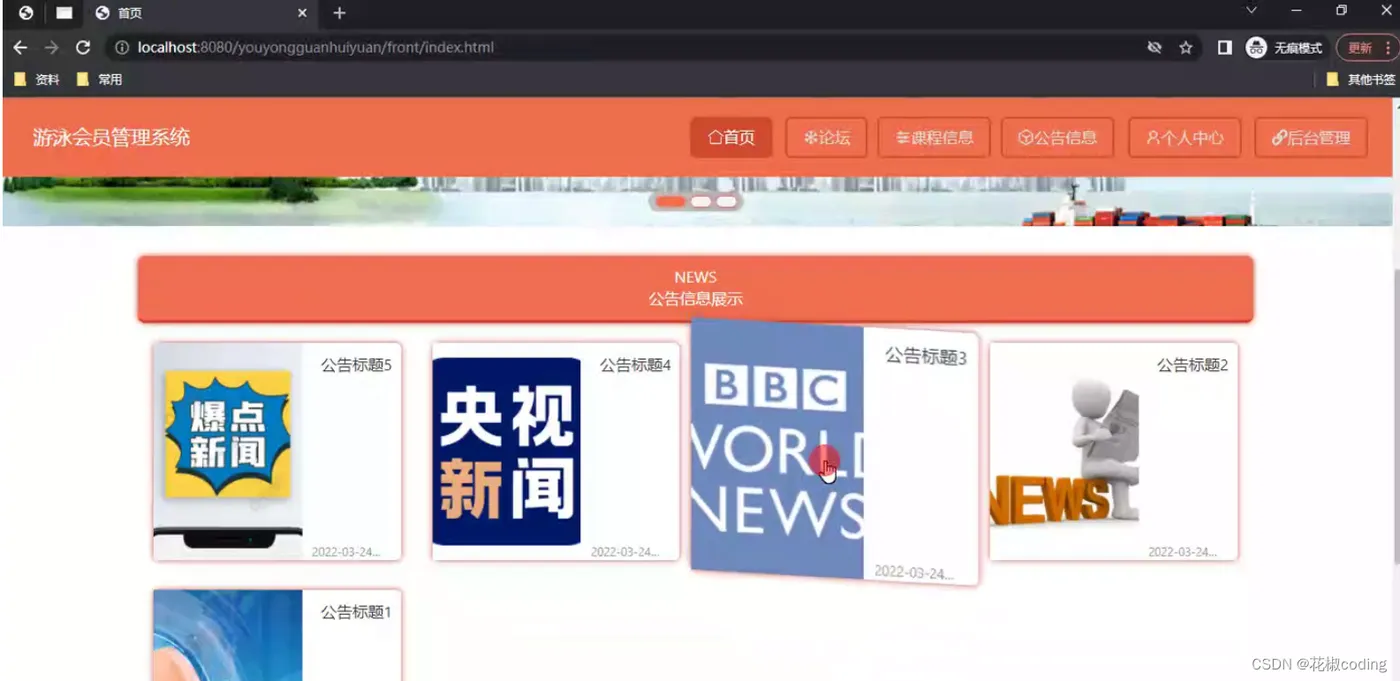Bookmark this page with the star icon
Screen dimensions: 1400x681
[x=1186, y=47]
